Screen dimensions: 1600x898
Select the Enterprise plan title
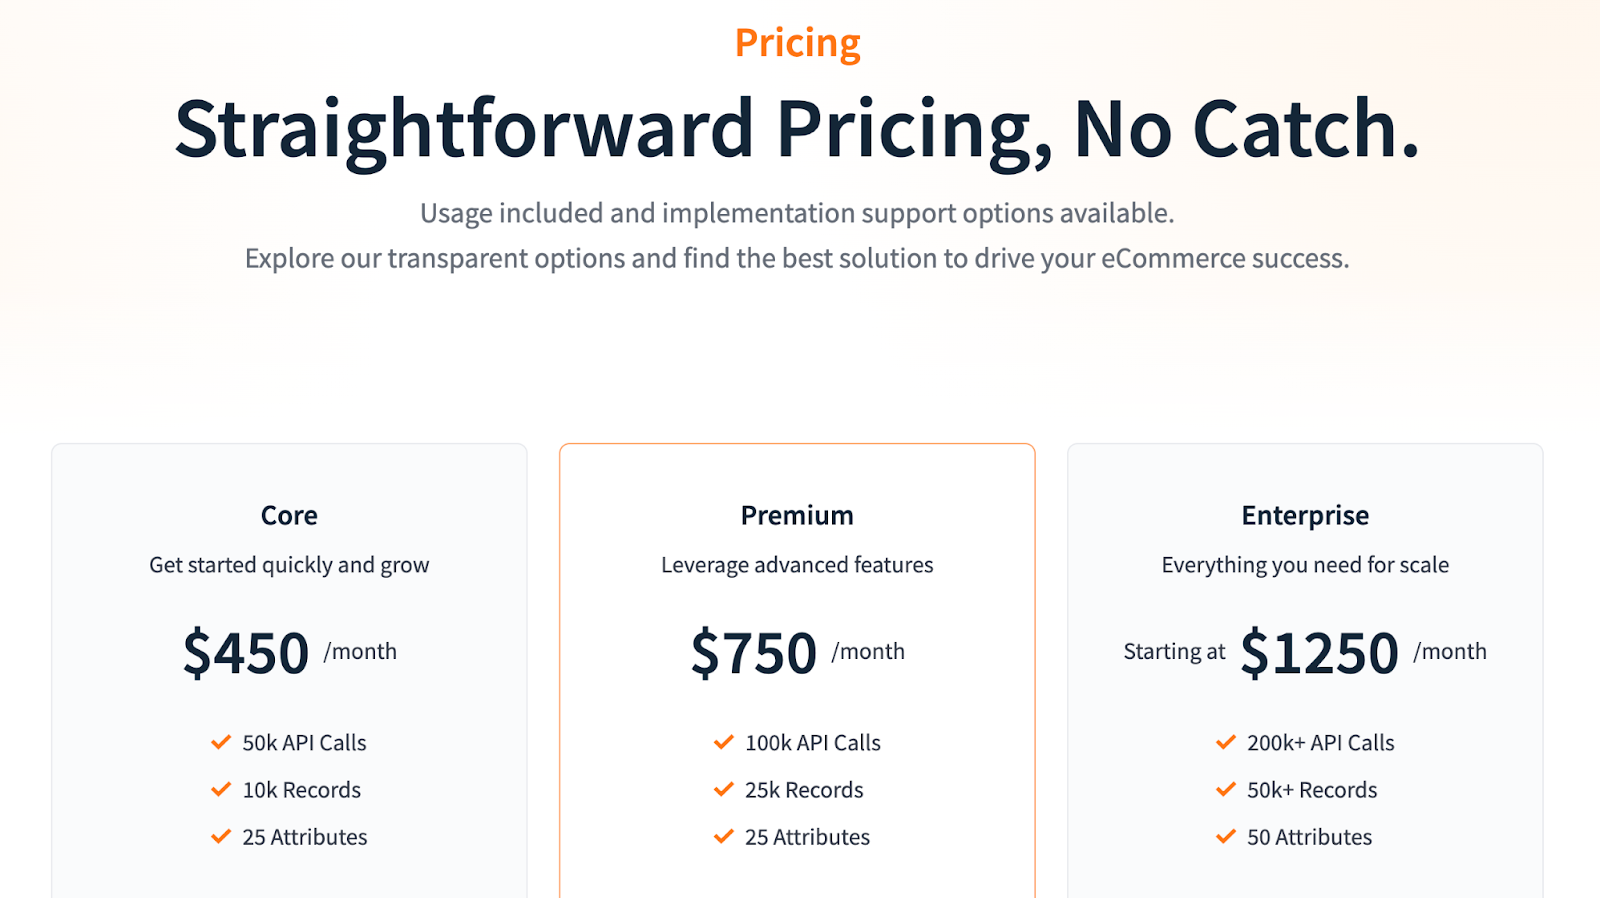pos(1305,515)
